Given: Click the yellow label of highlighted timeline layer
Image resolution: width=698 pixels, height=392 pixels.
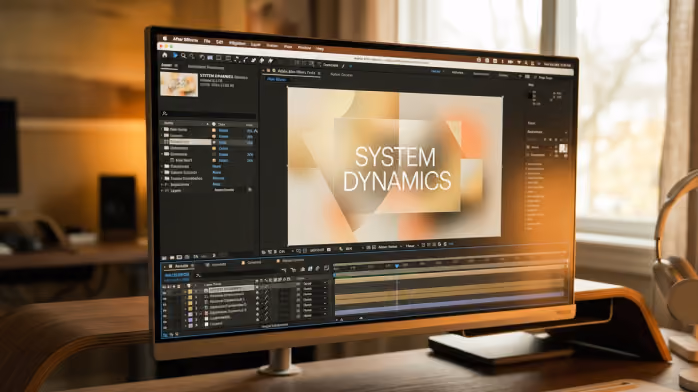Looking at the screenshot, I should pos(190,292).
